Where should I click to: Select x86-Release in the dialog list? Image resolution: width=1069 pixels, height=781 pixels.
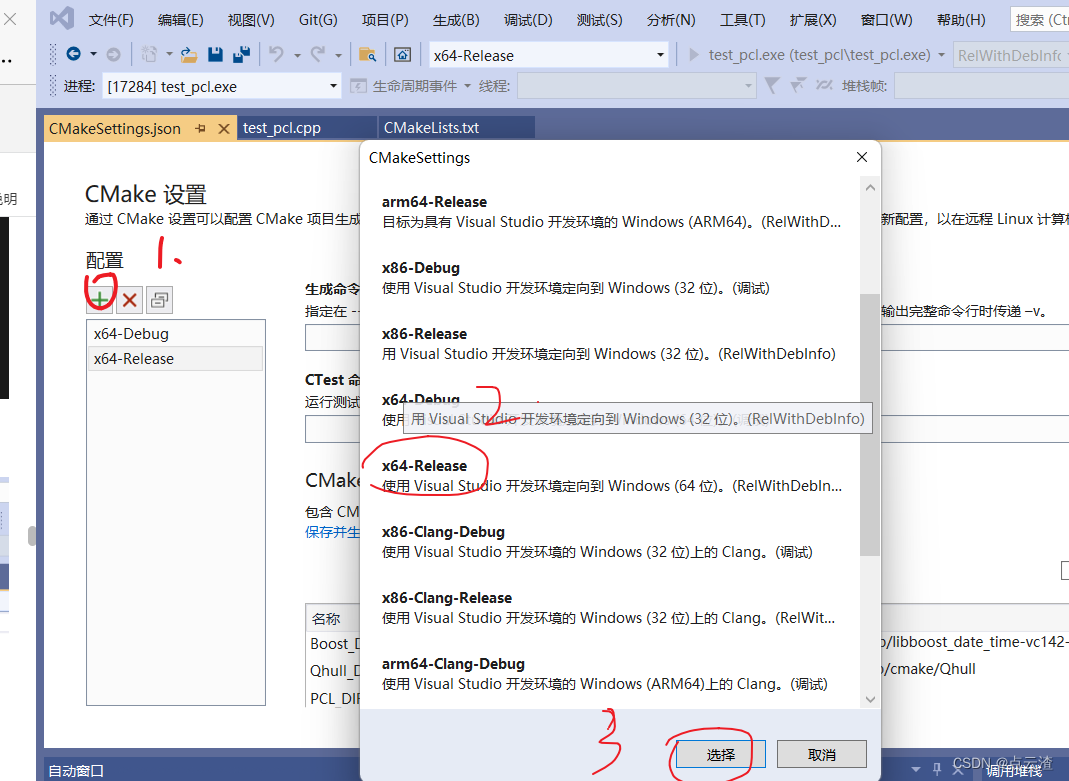(611, 343)
